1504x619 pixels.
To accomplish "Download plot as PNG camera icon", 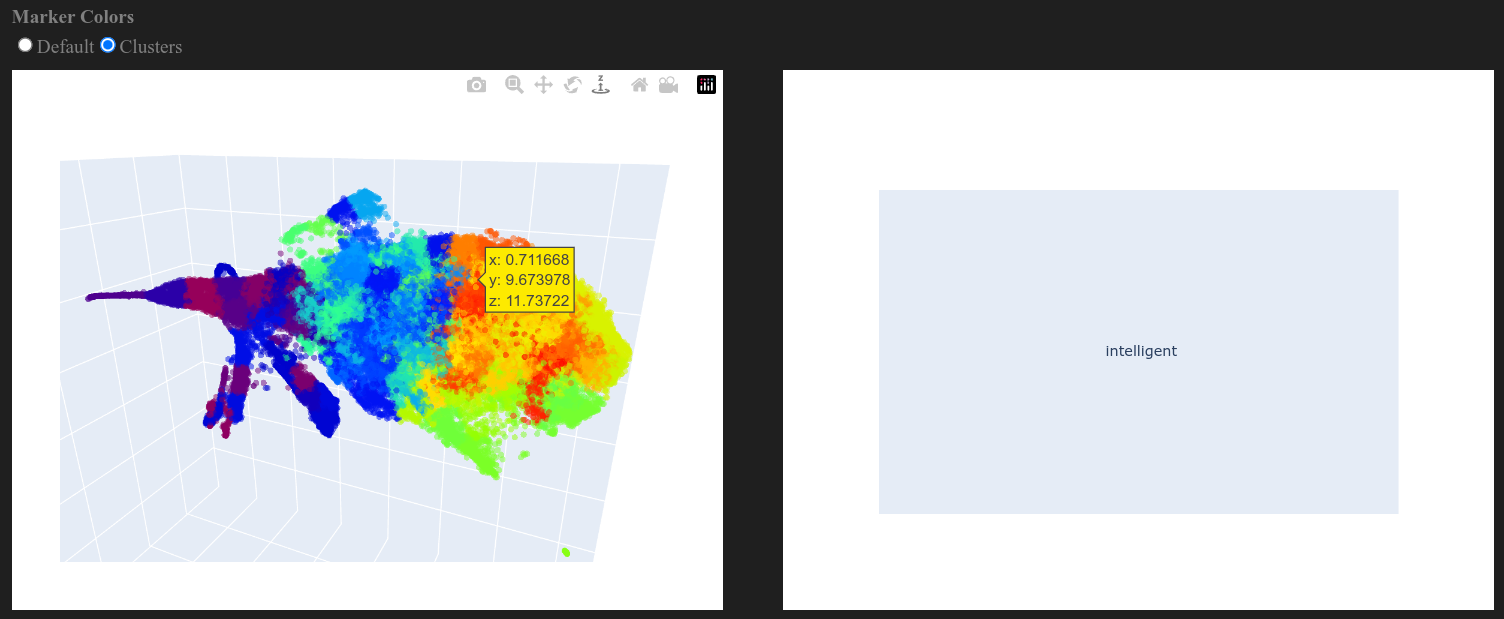I will (x=476, y=85).
